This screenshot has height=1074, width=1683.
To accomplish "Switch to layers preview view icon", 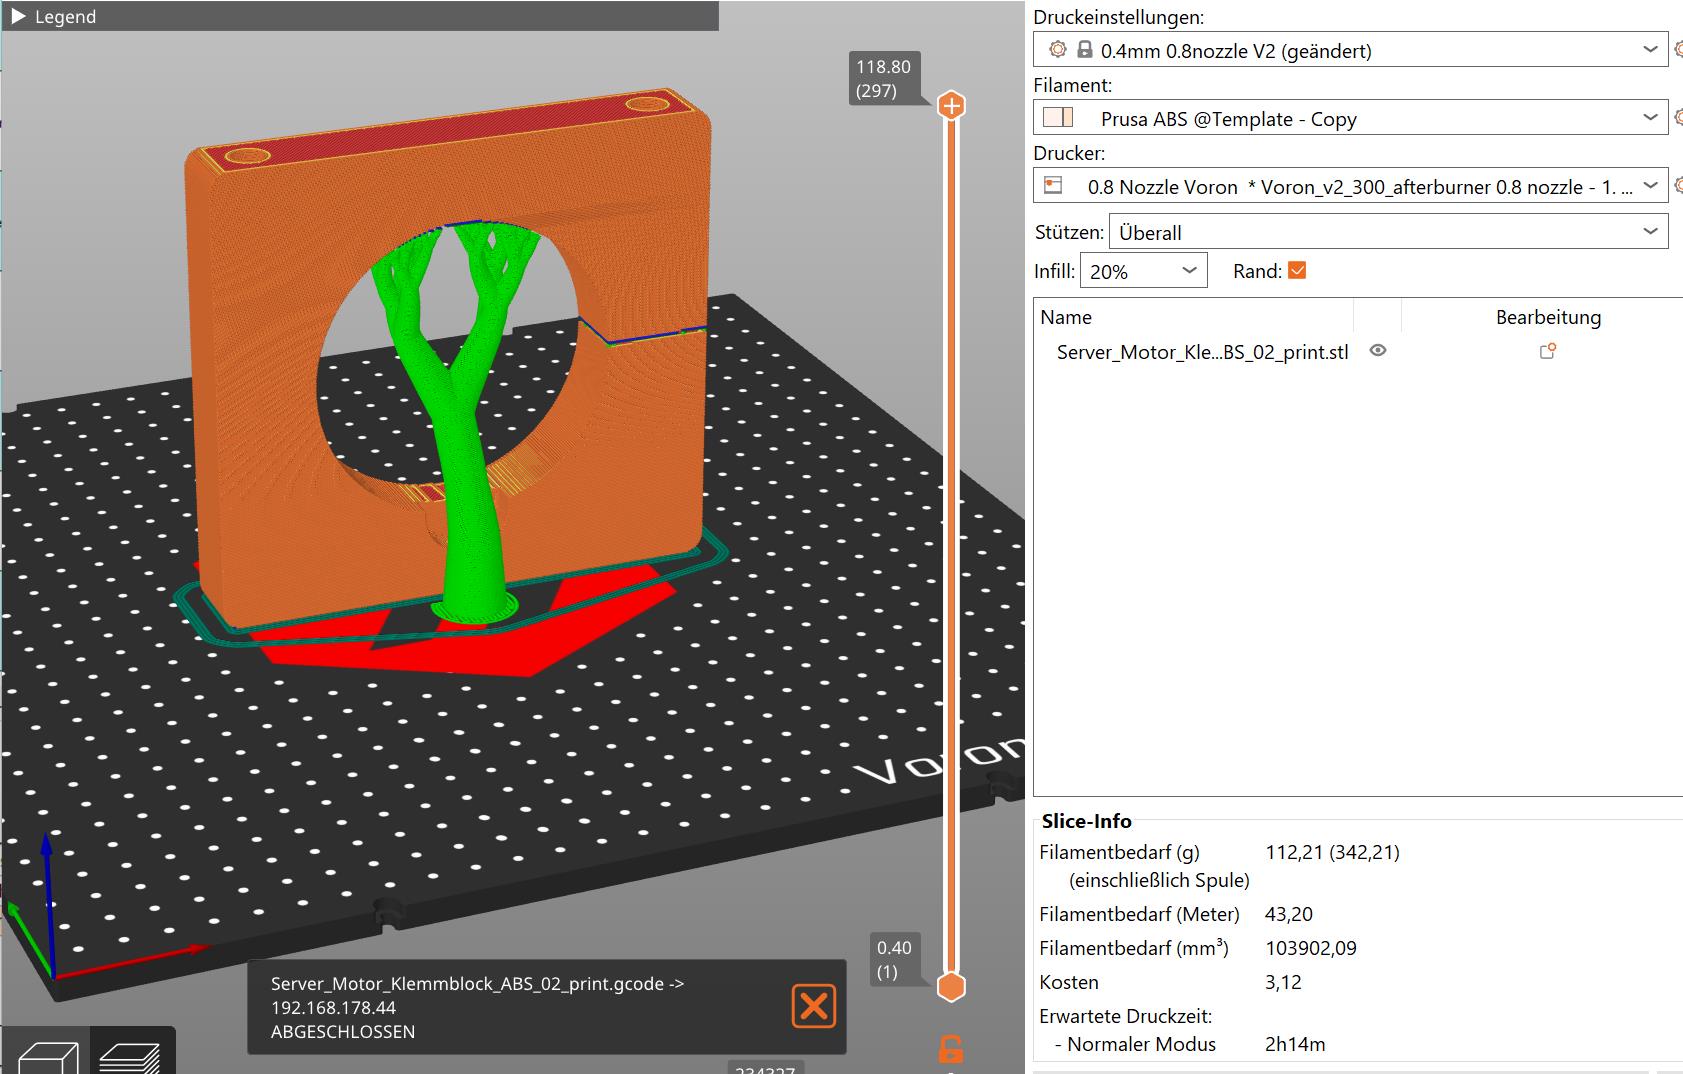I will (132, 1055).
